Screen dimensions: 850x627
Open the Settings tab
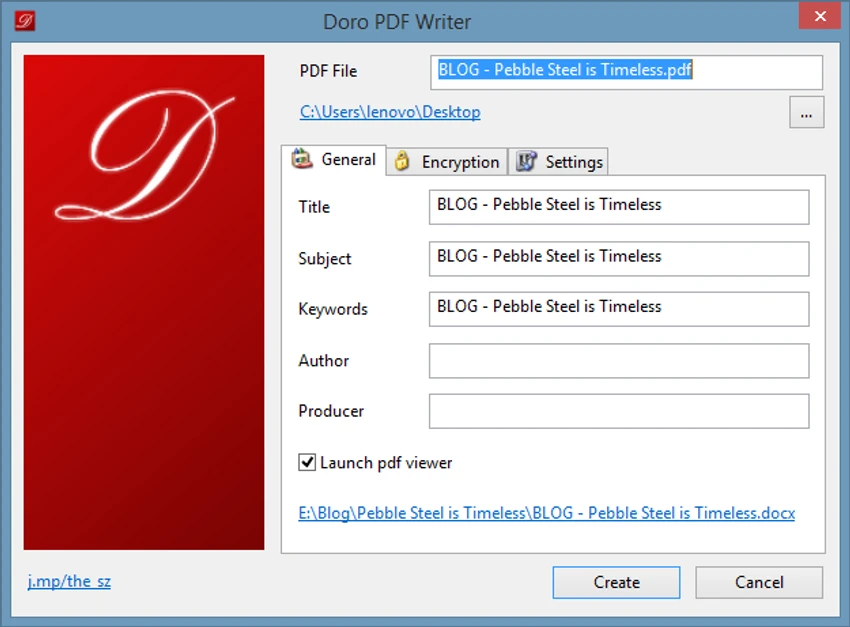click(x=558, y=161)
